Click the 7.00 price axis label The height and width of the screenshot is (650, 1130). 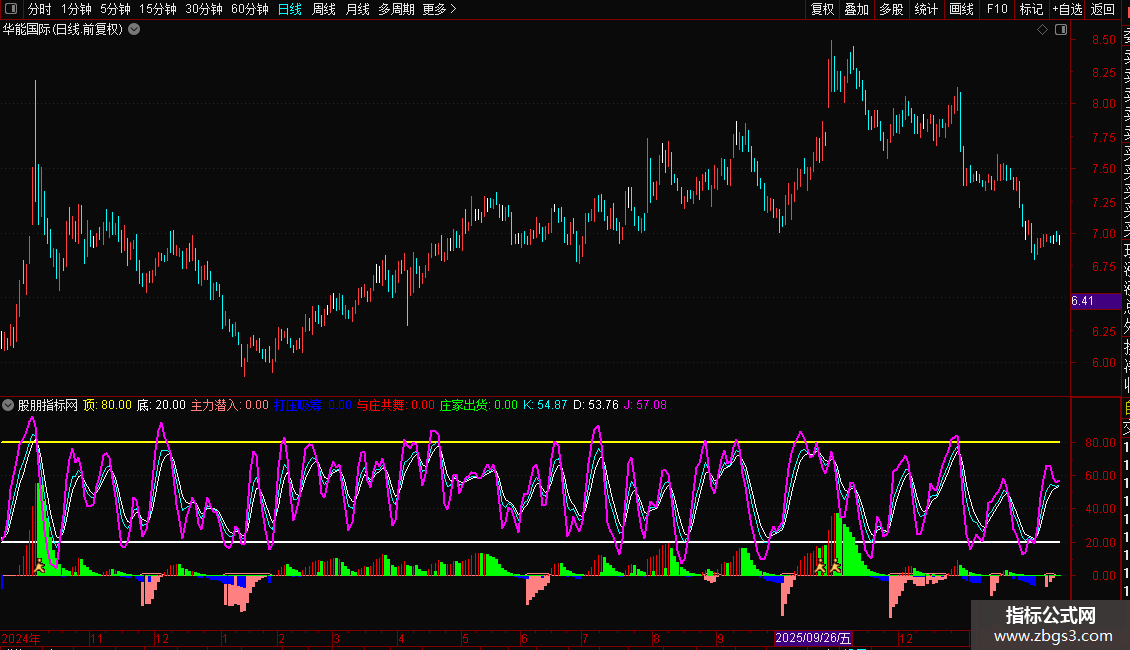point(1104,233)
